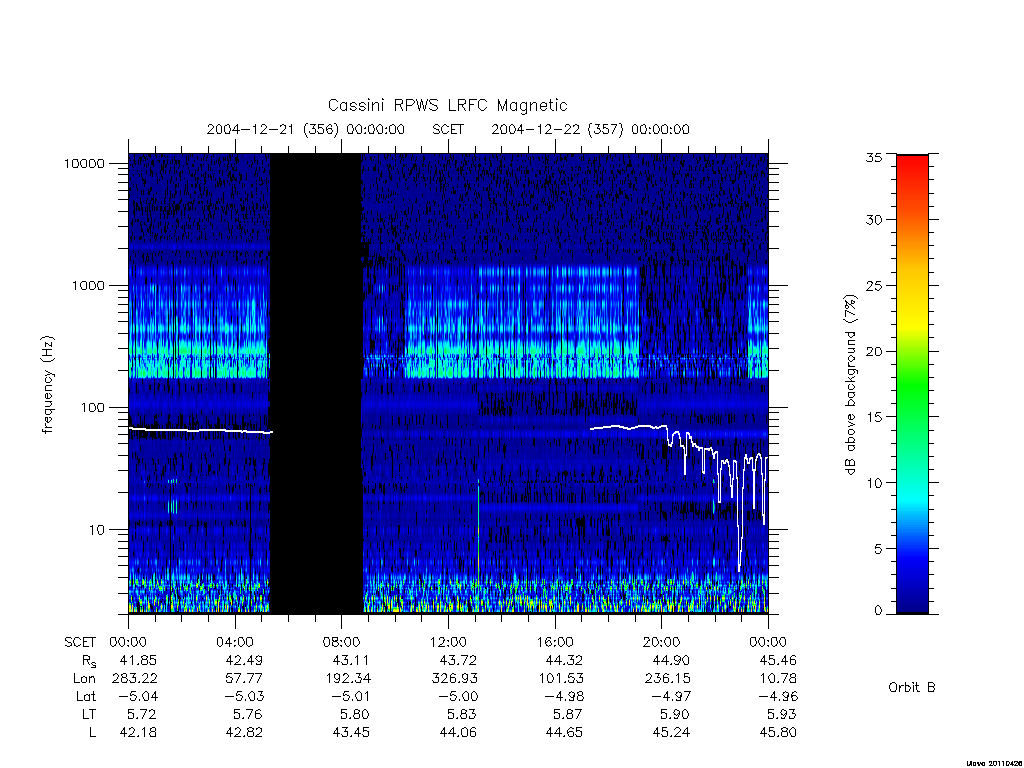The image size is (1024, 768).
Task: Click the 'Orbit B' label
Action: pyautogui.click(x=912, y=688)
